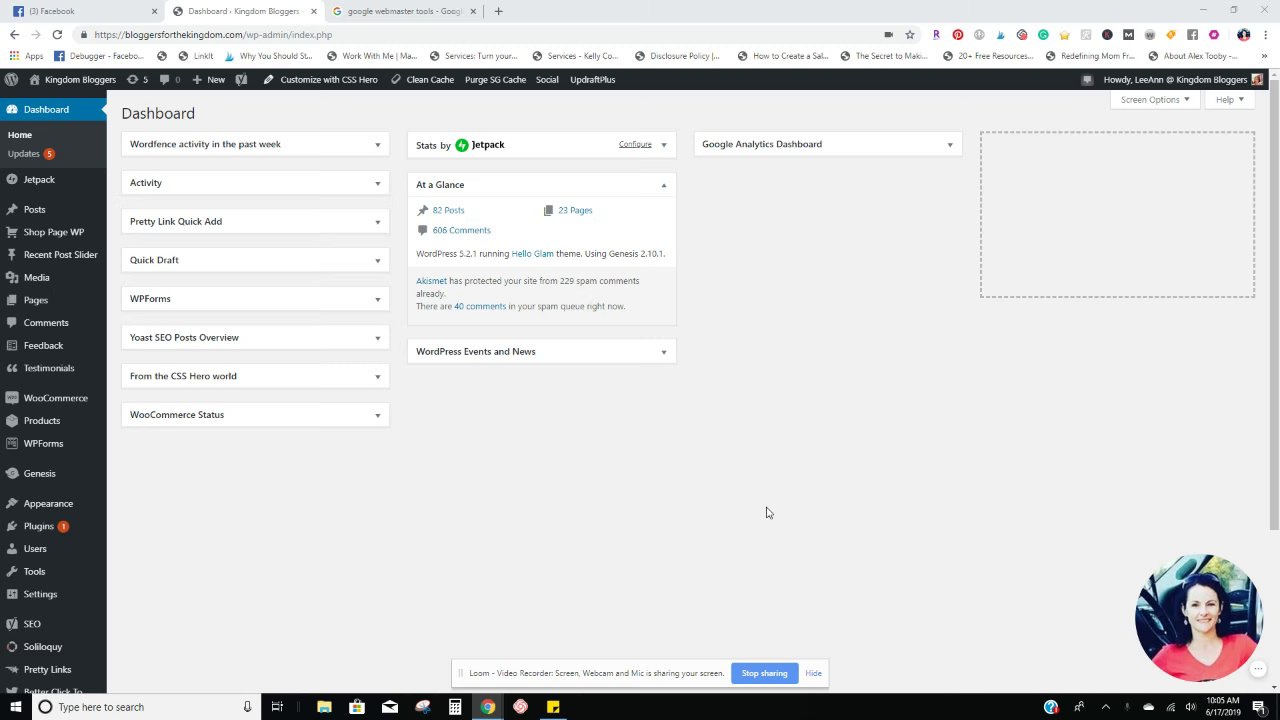
Task: Open Plugins in sidebar
Action: tap(53, 526)
